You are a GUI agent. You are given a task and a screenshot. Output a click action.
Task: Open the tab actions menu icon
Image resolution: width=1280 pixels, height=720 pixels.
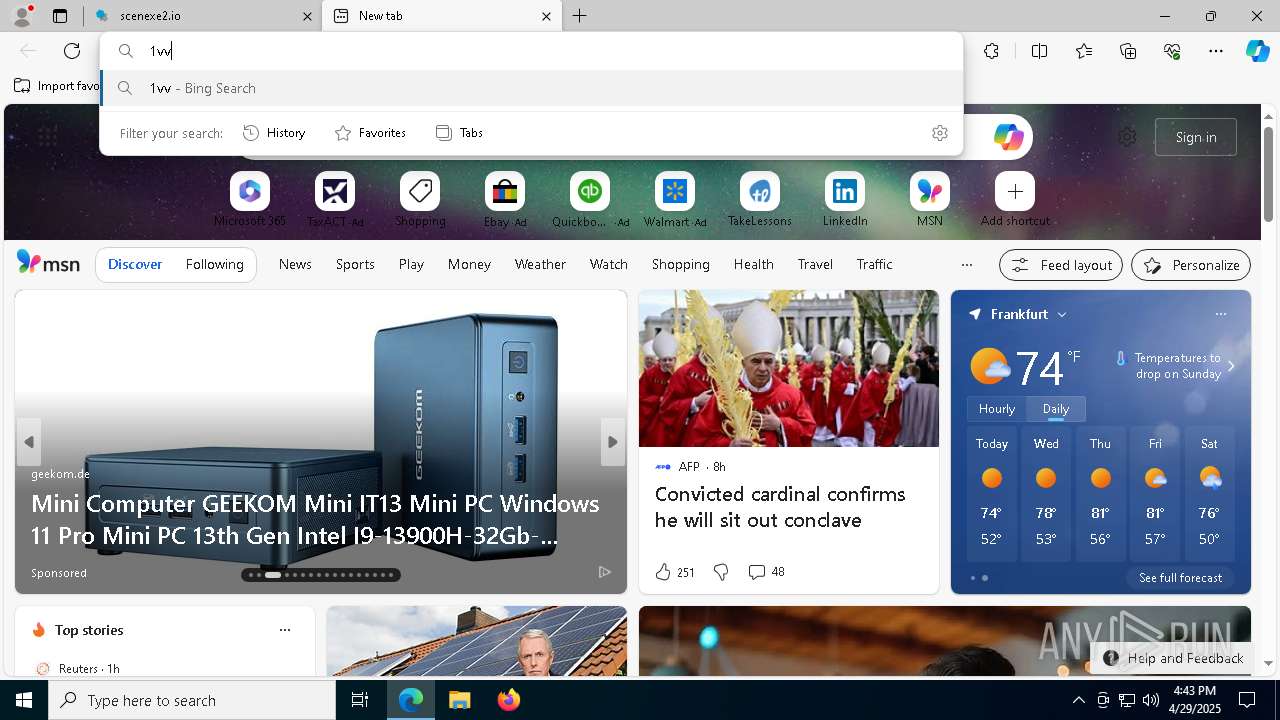60,16
